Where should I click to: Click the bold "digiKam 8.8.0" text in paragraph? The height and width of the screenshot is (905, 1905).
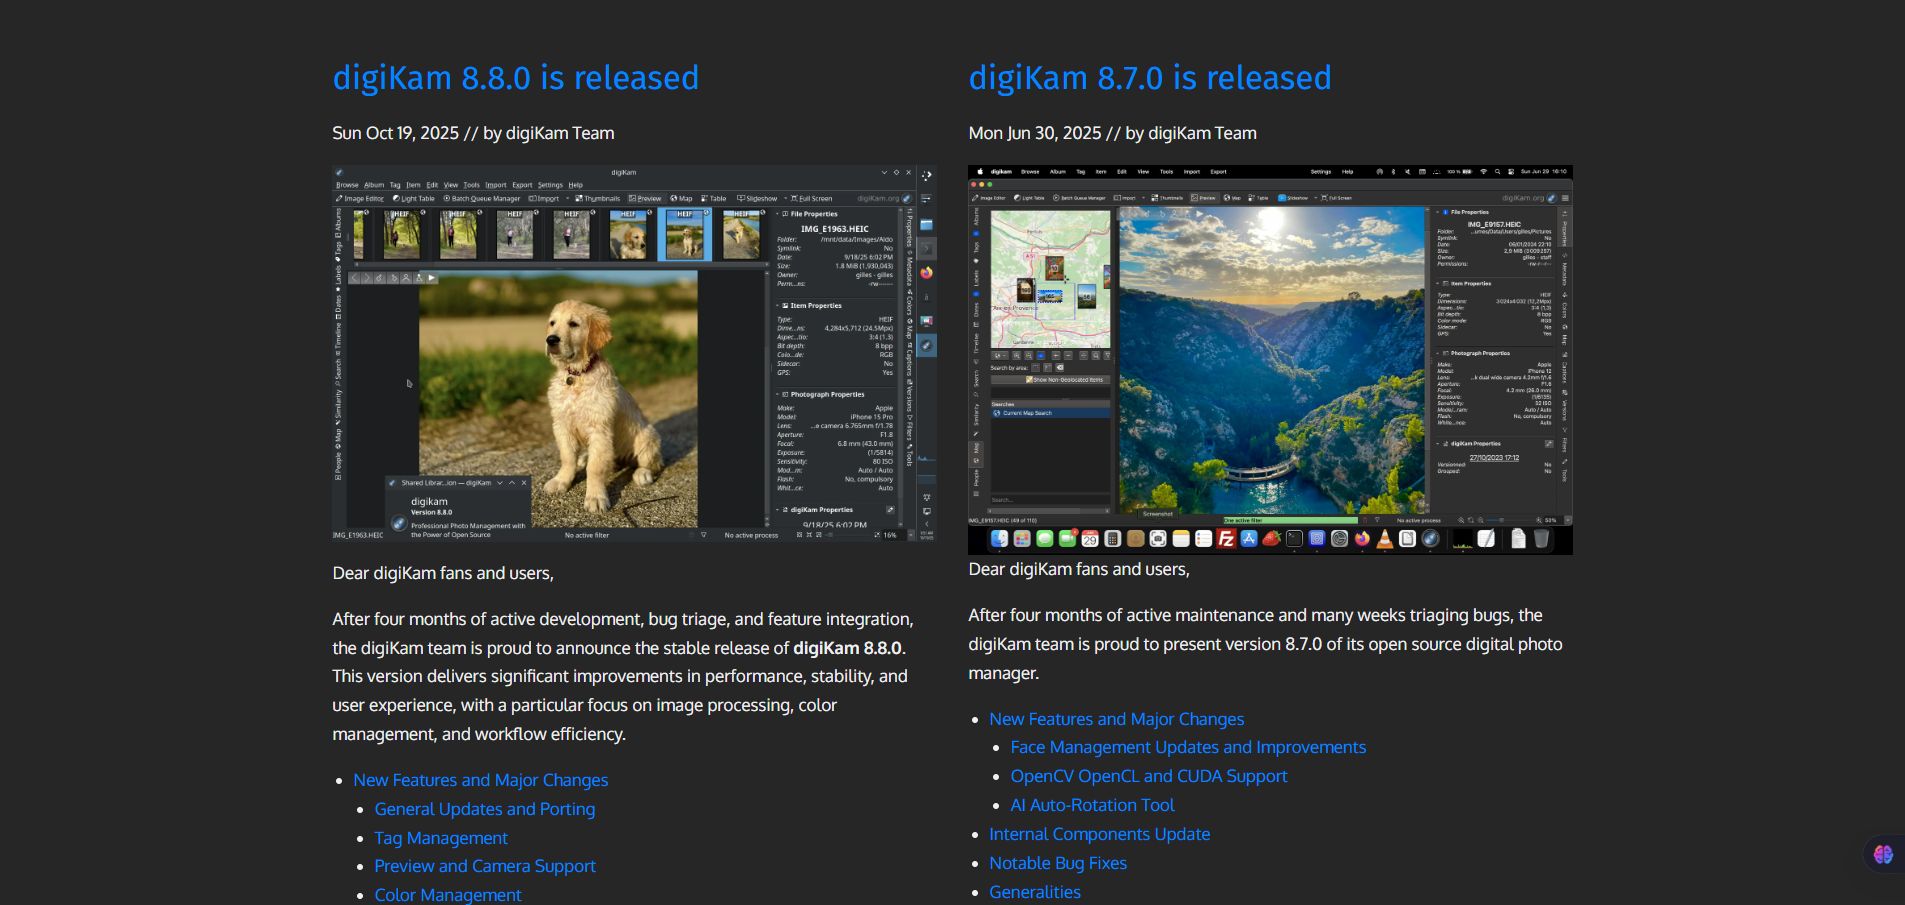tap(847, 648)
